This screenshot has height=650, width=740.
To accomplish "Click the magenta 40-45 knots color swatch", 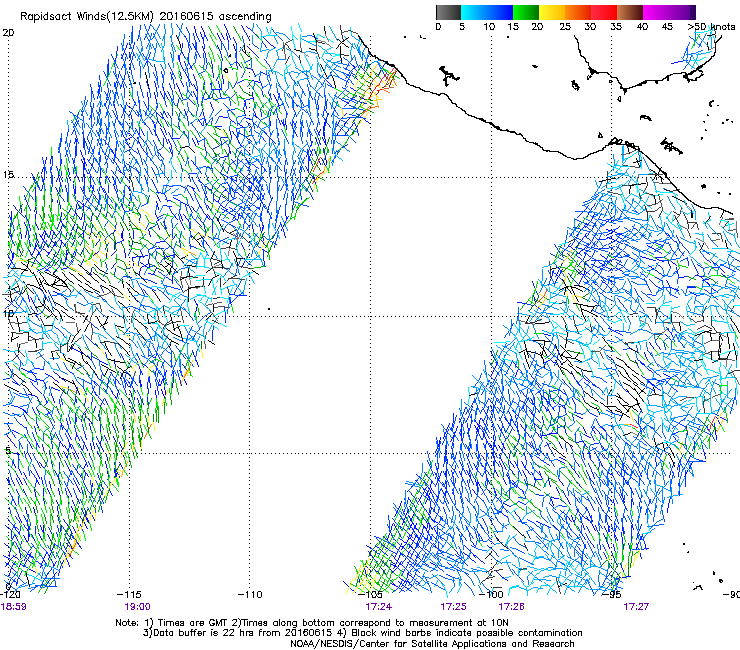I will point(656,12).
